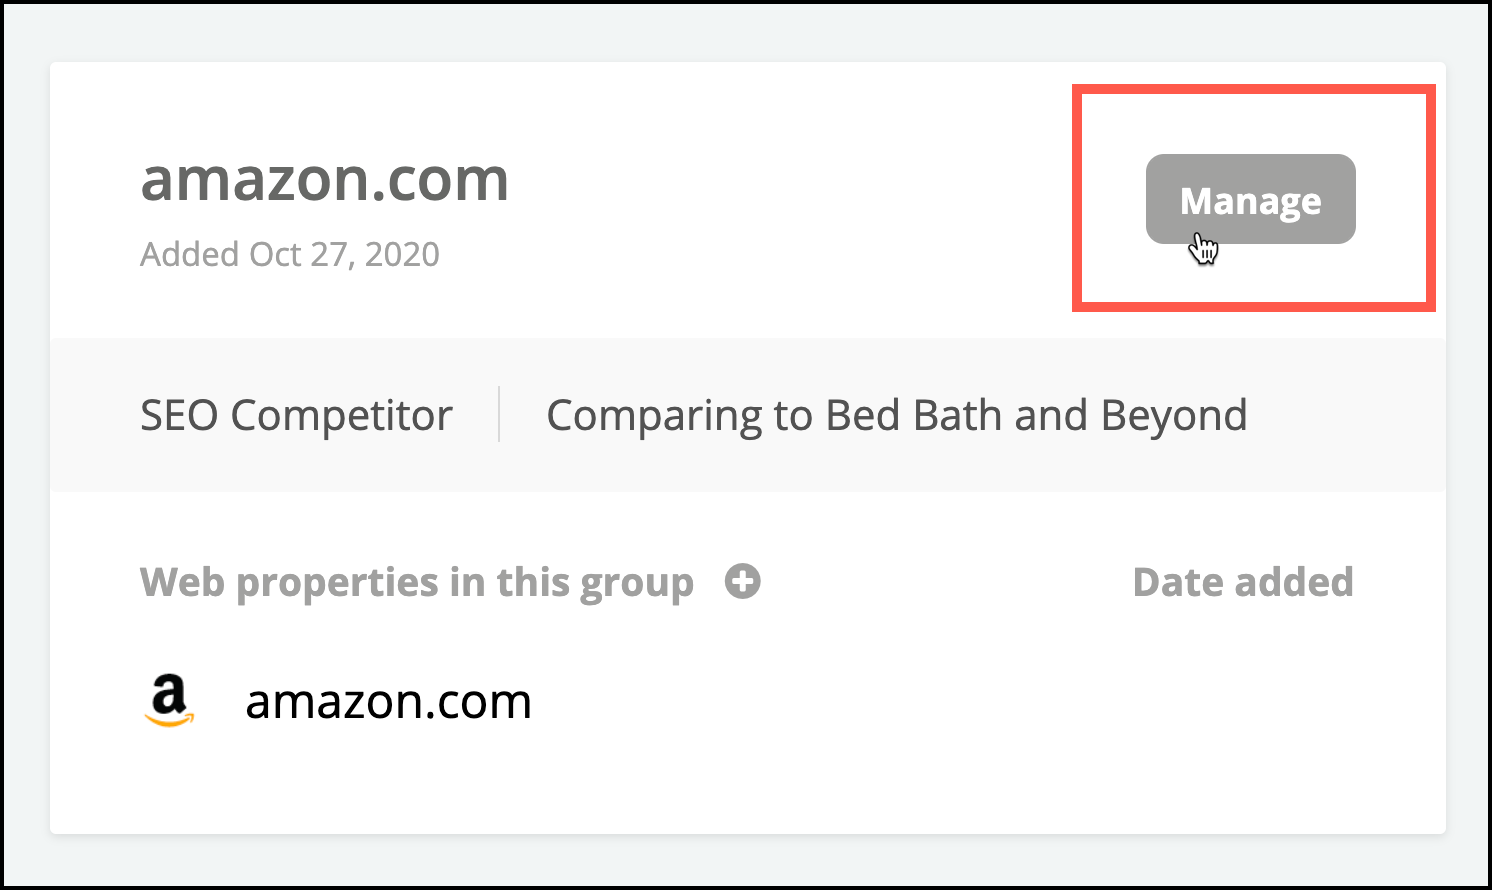Click empty date cell in amazon.com row
1492x890 pixels.
[1243, 701]
